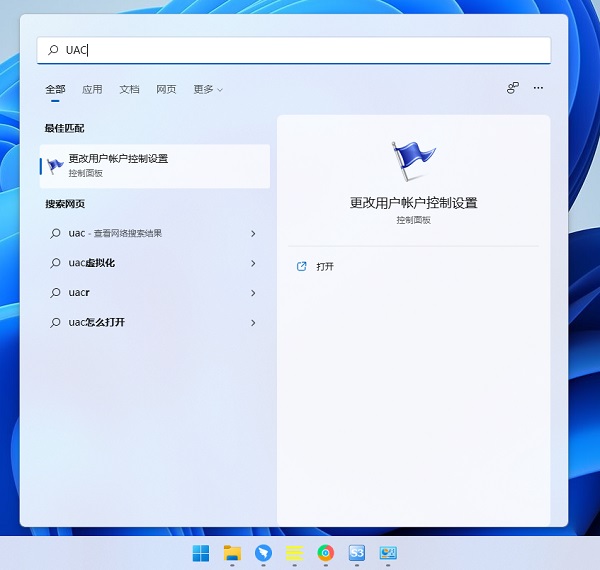Expand arrow next to uac虚拟化 suggestion
Image resolution: width=600 pixels, height=570 pixels.
click(x=253, y=263)
